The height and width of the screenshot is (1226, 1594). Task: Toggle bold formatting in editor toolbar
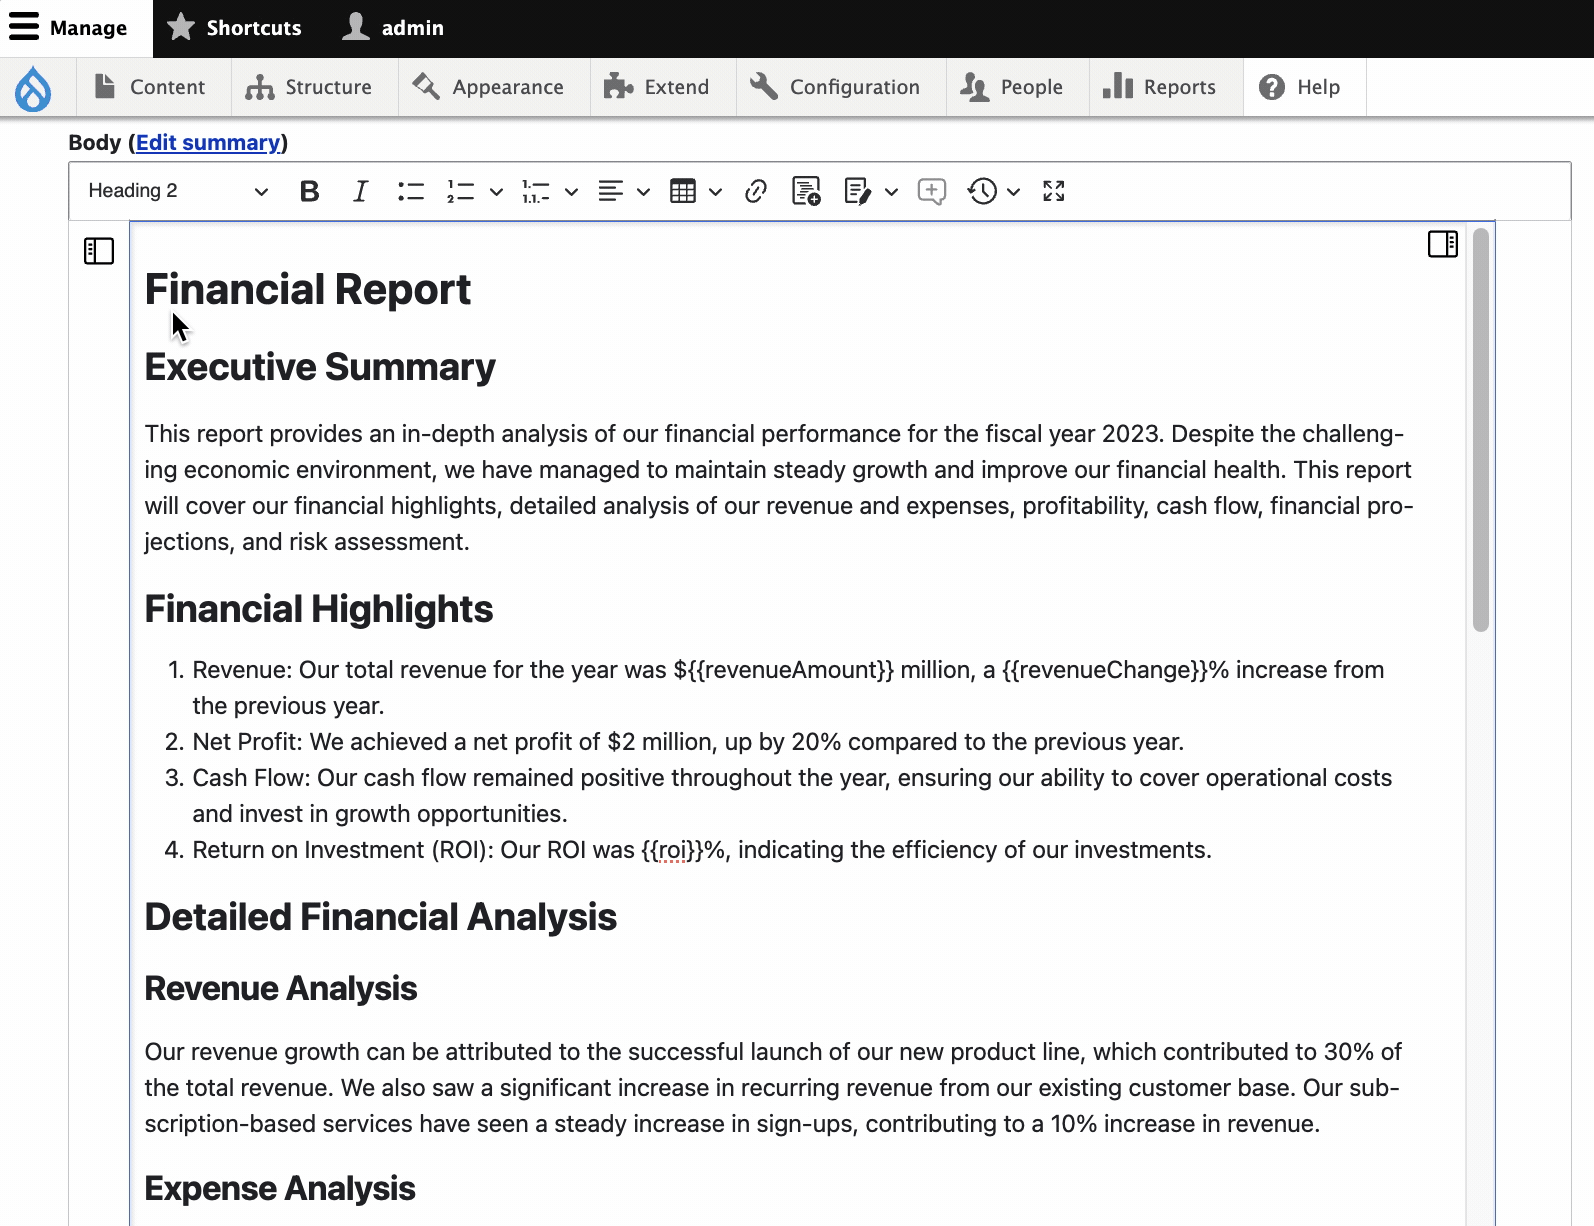click(309, 191)
